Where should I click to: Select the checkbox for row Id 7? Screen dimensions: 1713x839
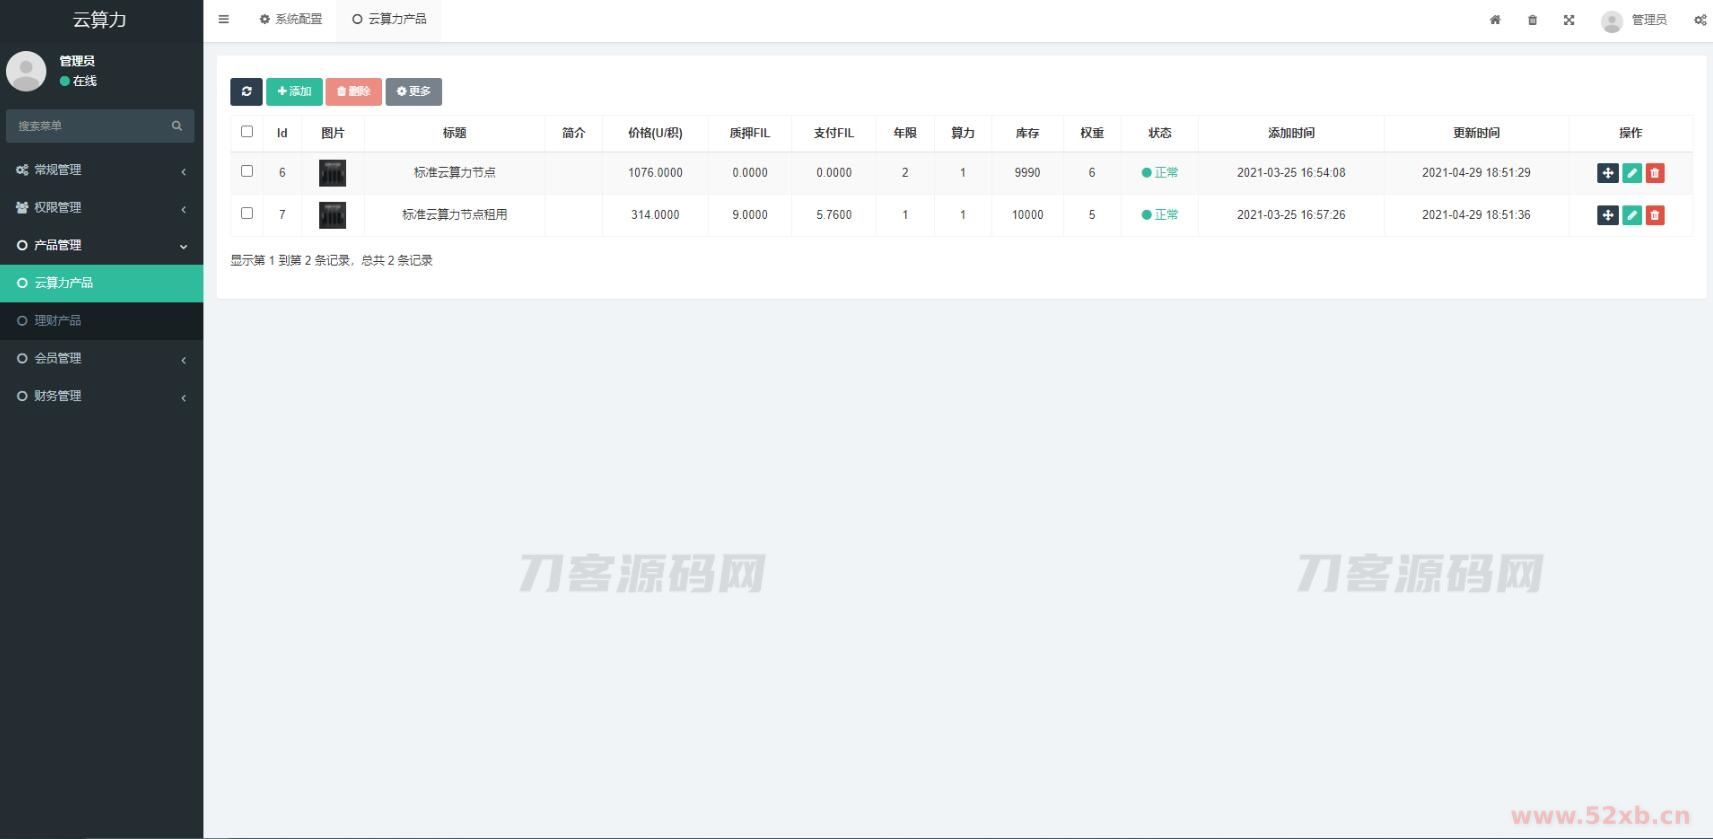247,213
